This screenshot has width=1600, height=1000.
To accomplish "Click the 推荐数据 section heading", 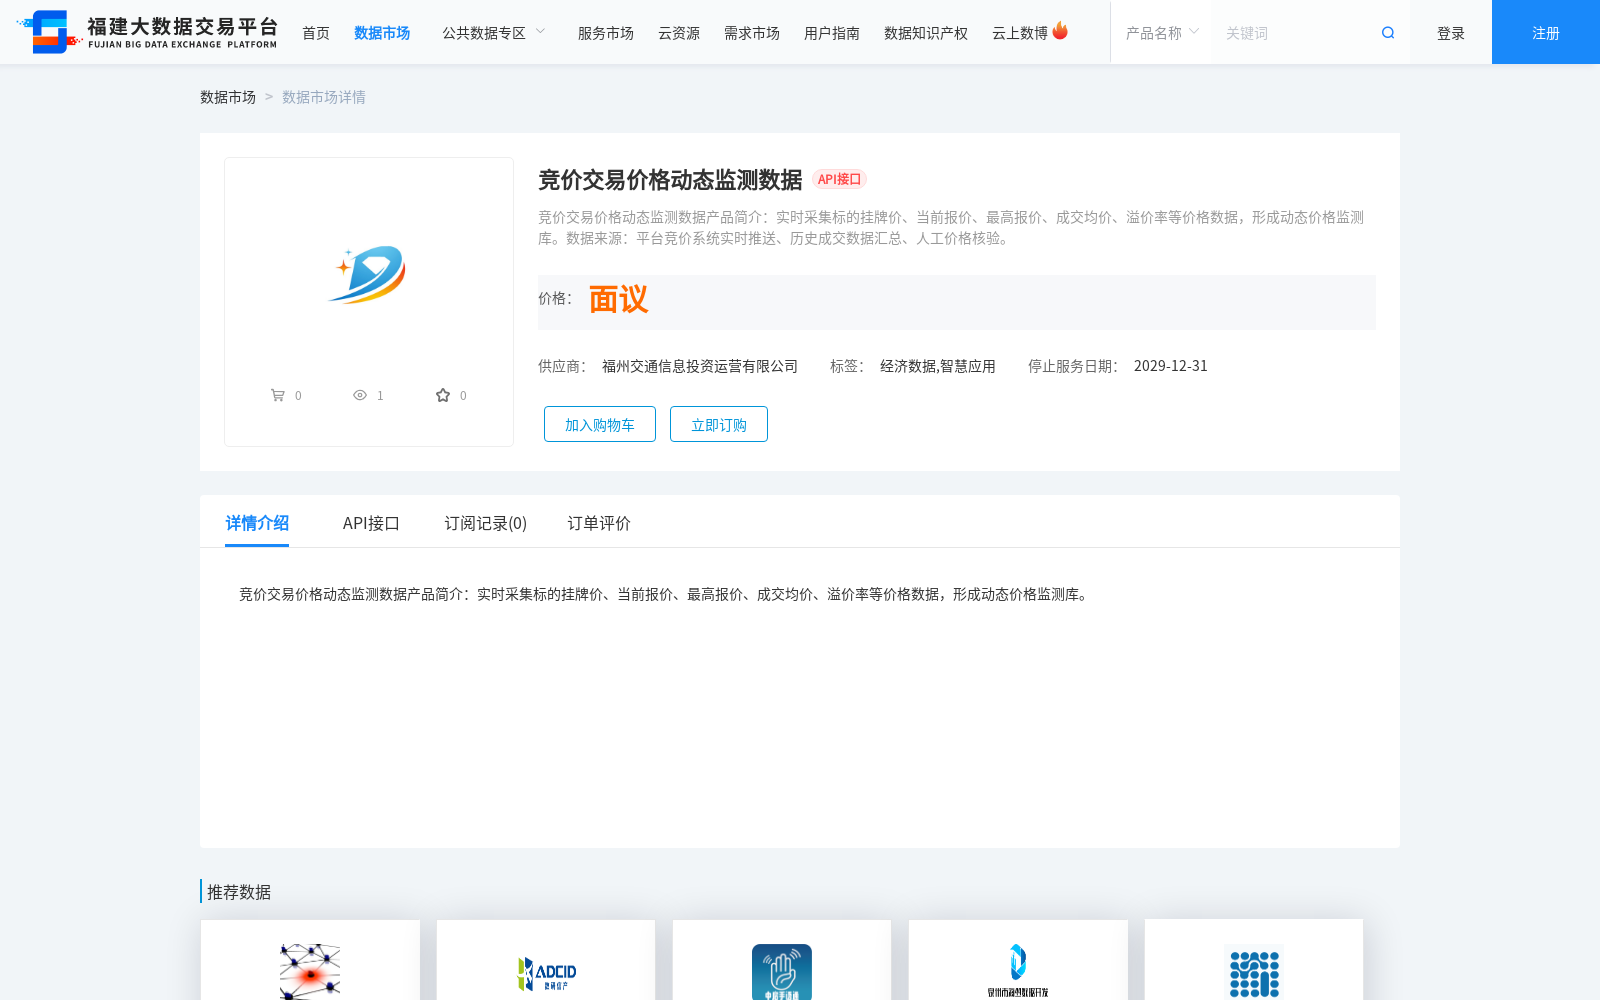I will point(239,892).
